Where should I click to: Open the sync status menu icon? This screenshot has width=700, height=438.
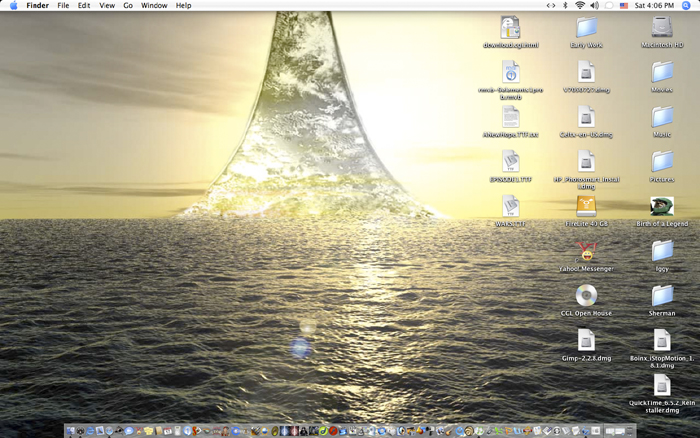551,5
